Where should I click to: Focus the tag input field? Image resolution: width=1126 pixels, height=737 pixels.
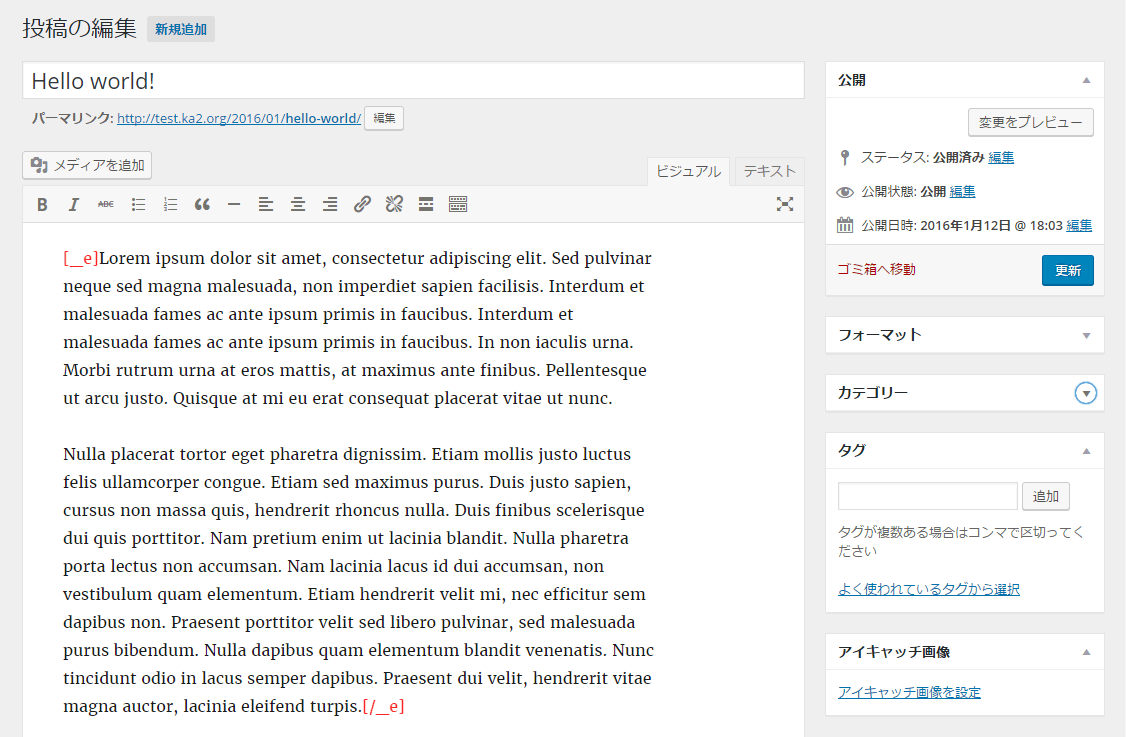click(927, 496)
